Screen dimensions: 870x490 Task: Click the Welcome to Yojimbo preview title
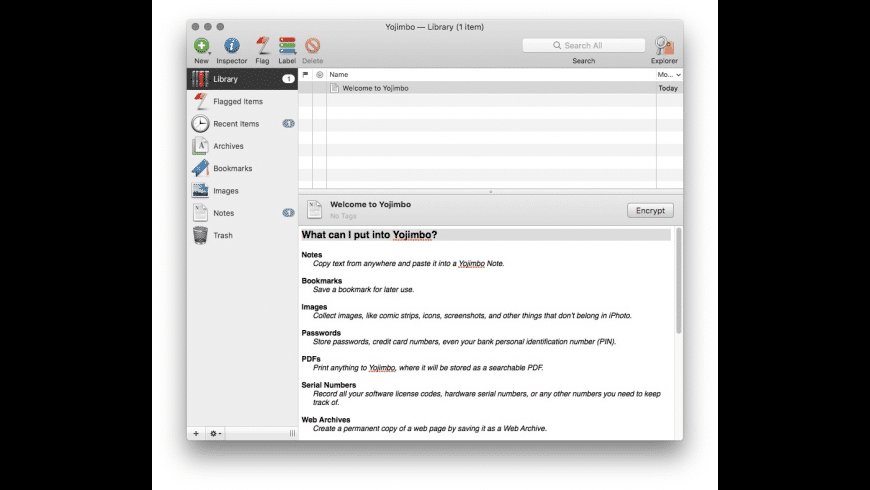[x=371, y=204]
